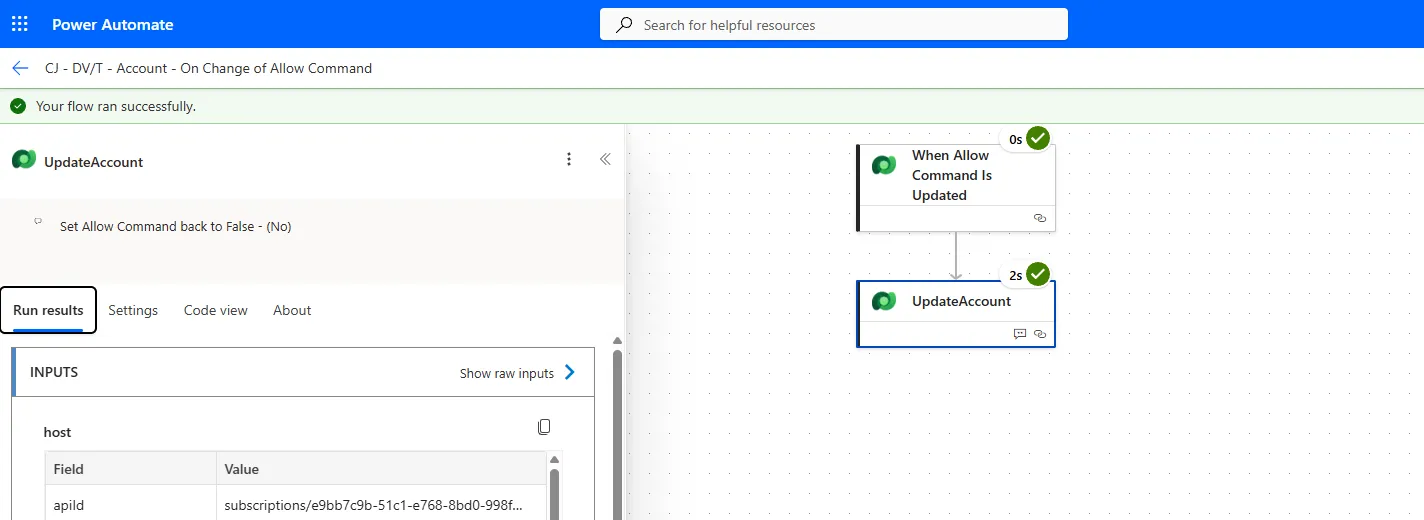Click the connection link icon on UpdateAccount card

point(1039,333)
